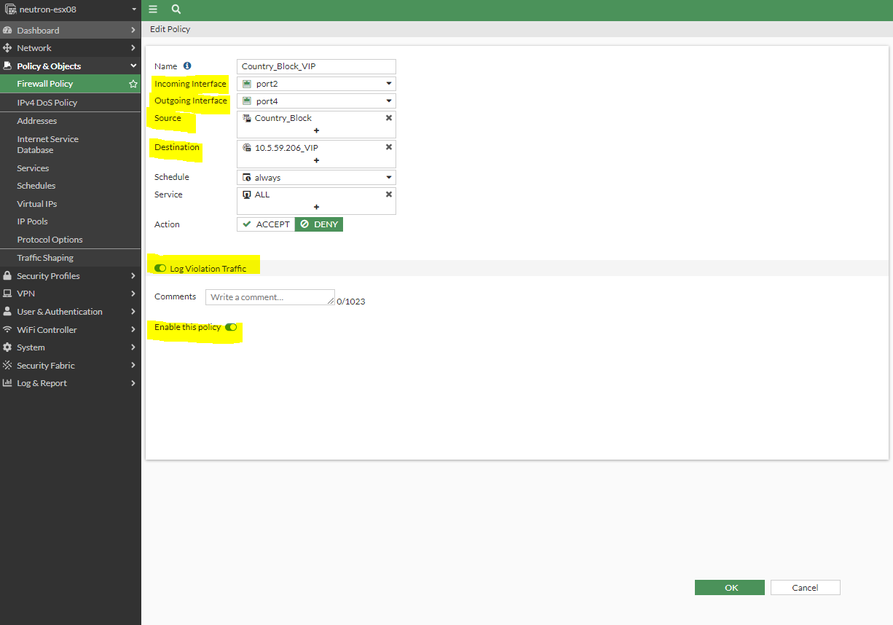This screenshot has height=625, width=893.
Task: Click the Security Fabric icon
Action: coord(7,365)
